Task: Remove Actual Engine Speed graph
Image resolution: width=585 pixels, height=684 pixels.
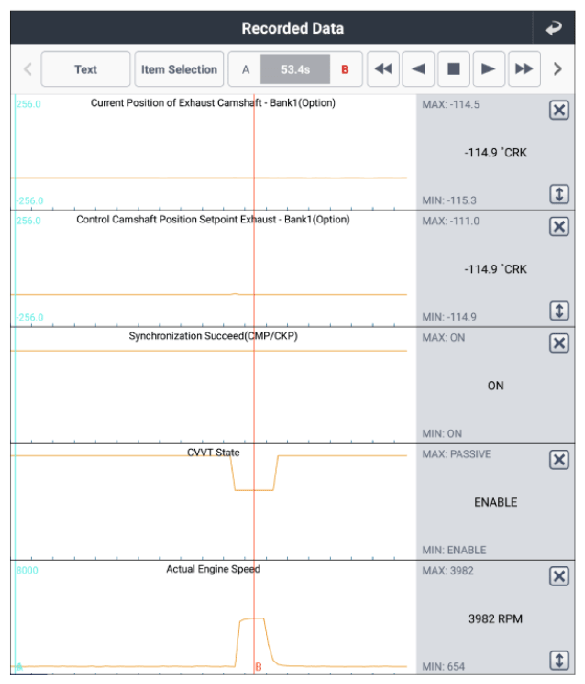Action: (x=559, y=576)
